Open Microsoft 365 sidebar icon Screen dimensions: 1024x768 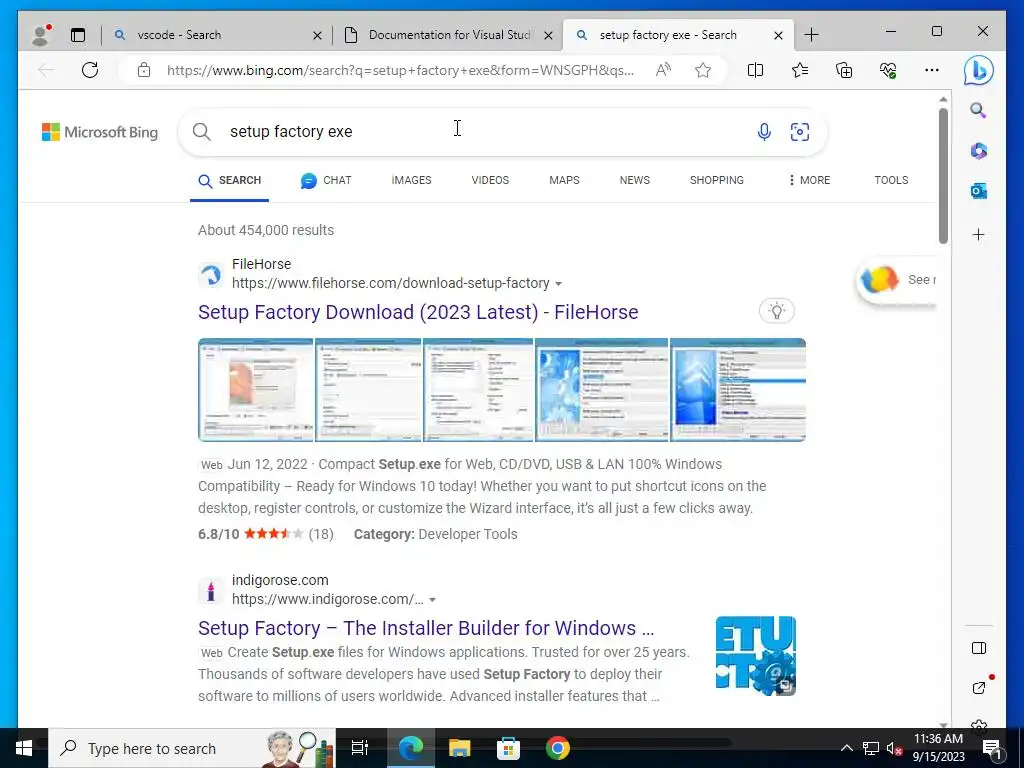coord(978,151)
